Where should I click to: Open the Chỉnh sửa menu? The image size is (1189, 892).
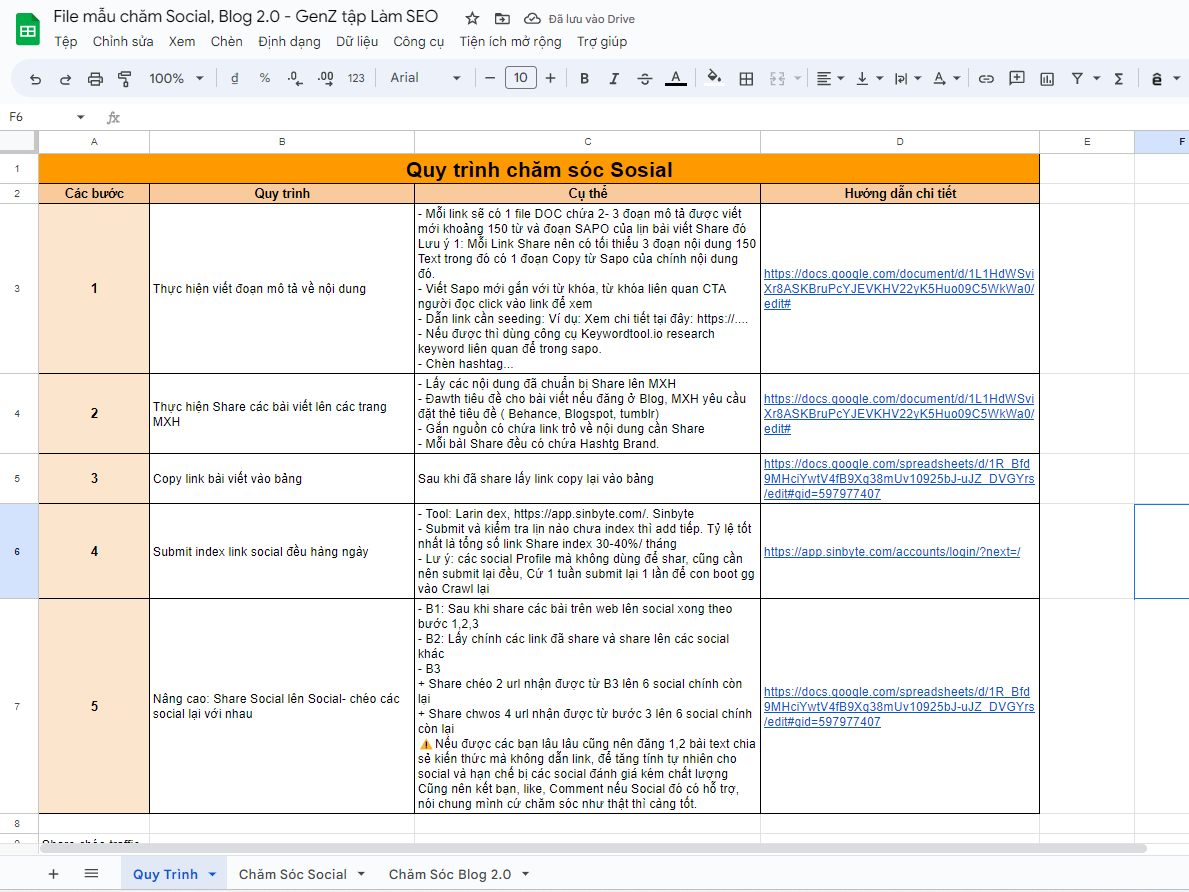[x=123, y=41]
